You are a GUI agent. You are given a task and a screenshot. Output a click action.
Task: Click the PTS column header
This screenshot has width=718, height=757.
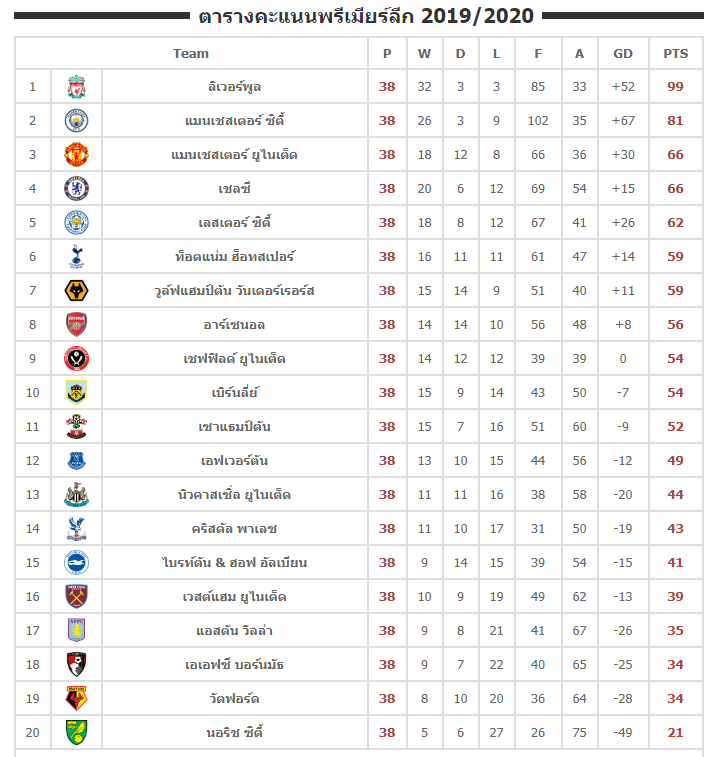coord(675,54)
